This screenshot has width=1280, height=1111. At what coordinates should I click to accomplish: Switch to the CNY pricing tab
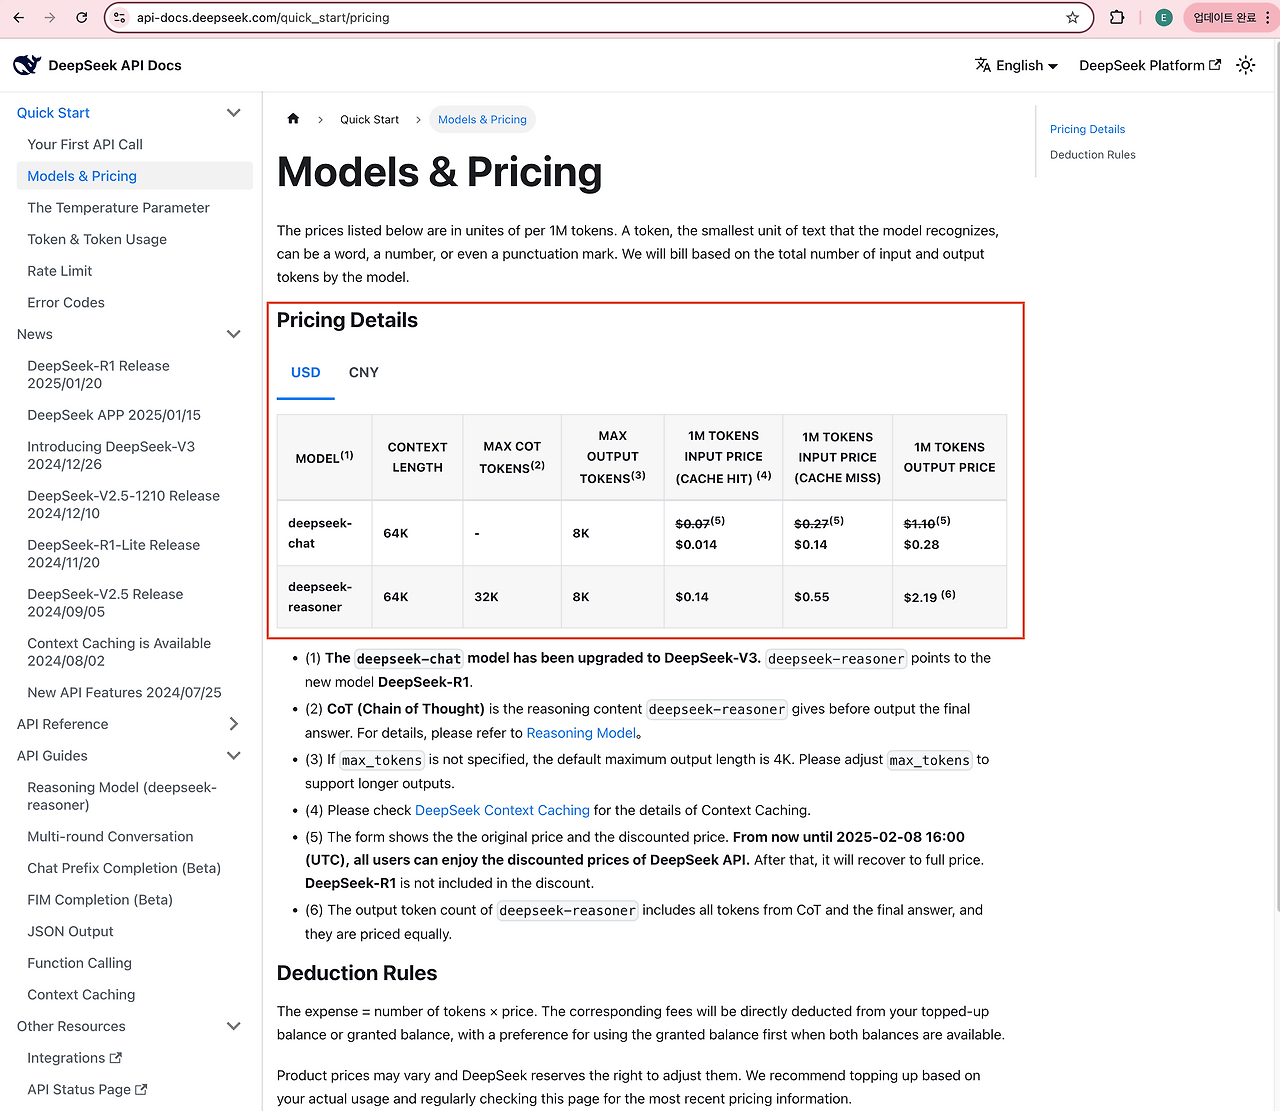coord(363,372)
